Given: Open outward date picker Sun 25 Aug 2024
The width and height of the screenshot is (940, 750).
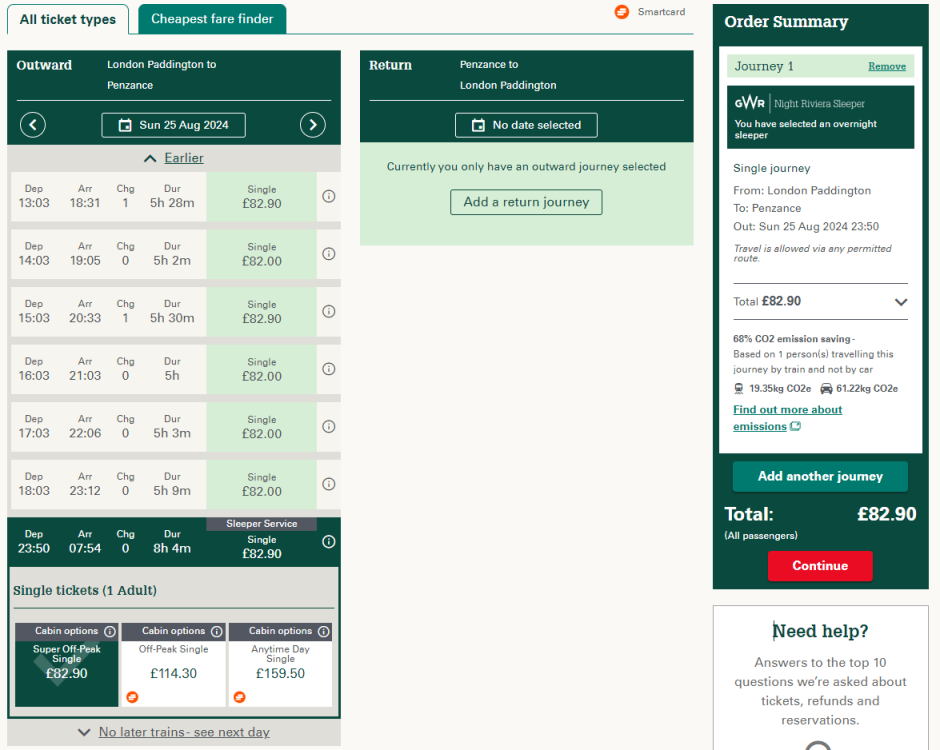Looking at the screenshot, I should click(173, 125).
